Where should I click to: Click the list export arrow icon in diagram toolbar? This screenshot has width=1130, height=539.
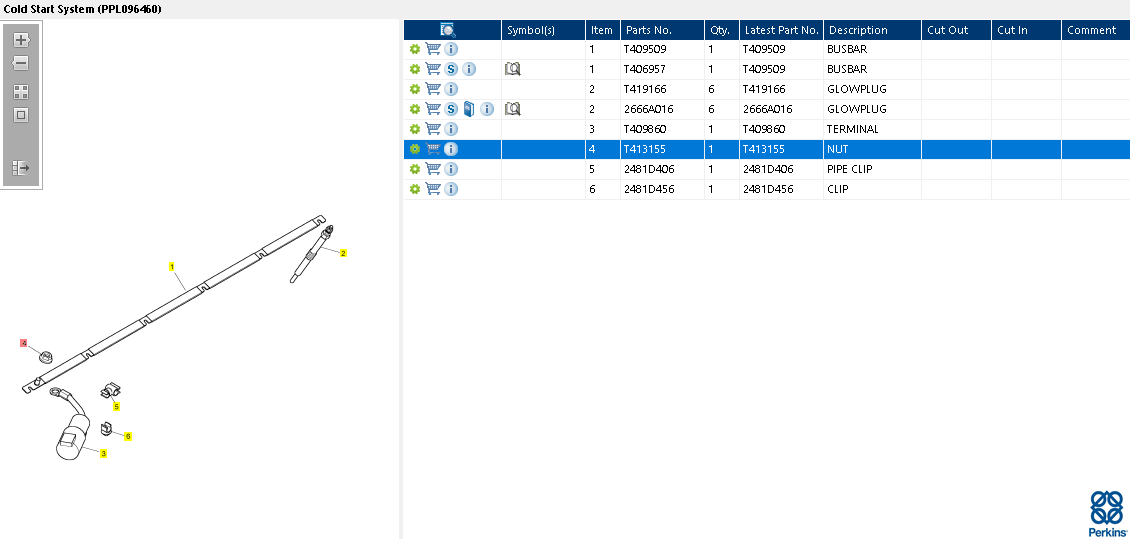click(21, 168)
